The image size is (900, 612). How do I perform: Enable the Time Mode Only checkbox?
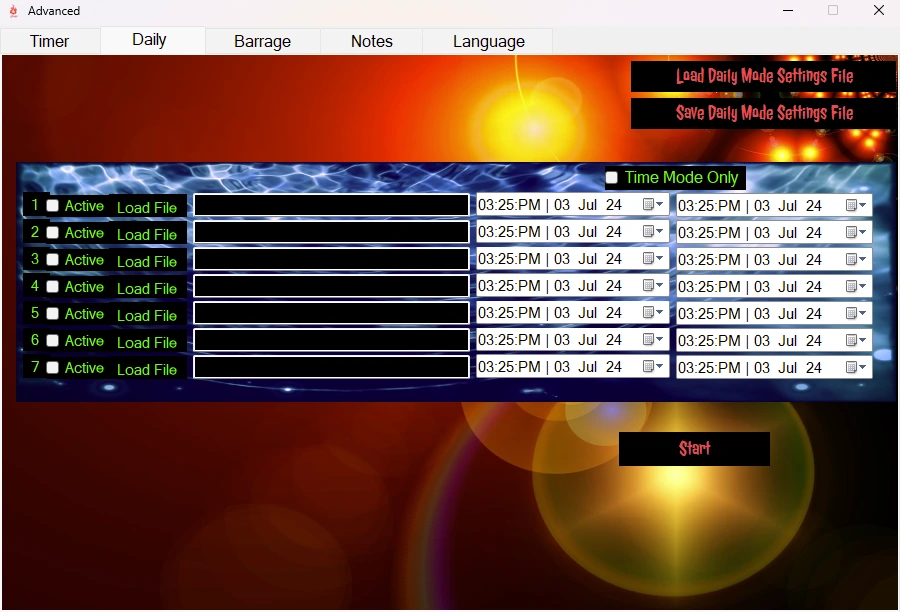612,177
